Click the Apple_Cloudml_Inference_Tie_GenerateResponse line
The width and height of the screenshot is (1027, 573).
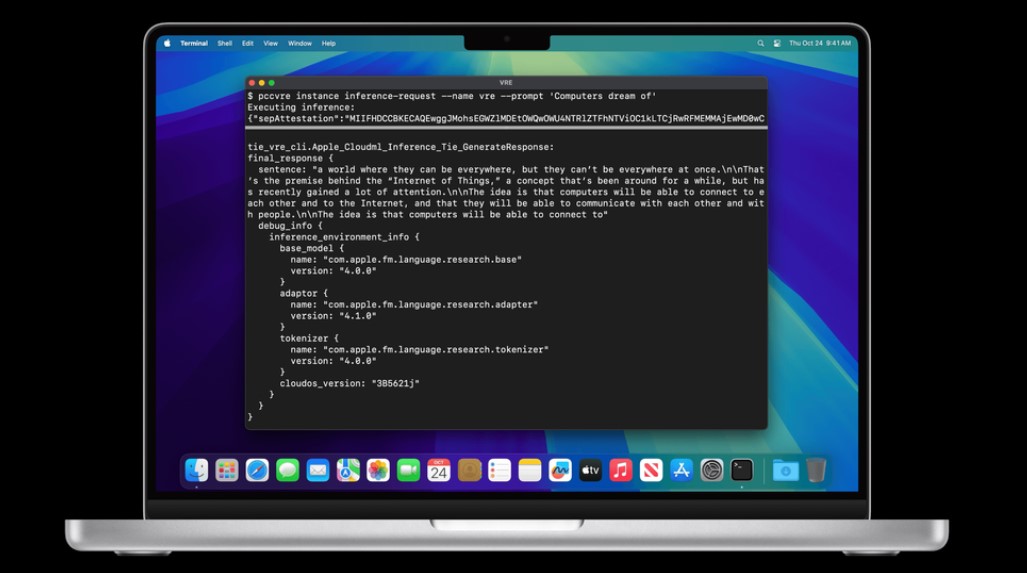click(x=400, y=147)
